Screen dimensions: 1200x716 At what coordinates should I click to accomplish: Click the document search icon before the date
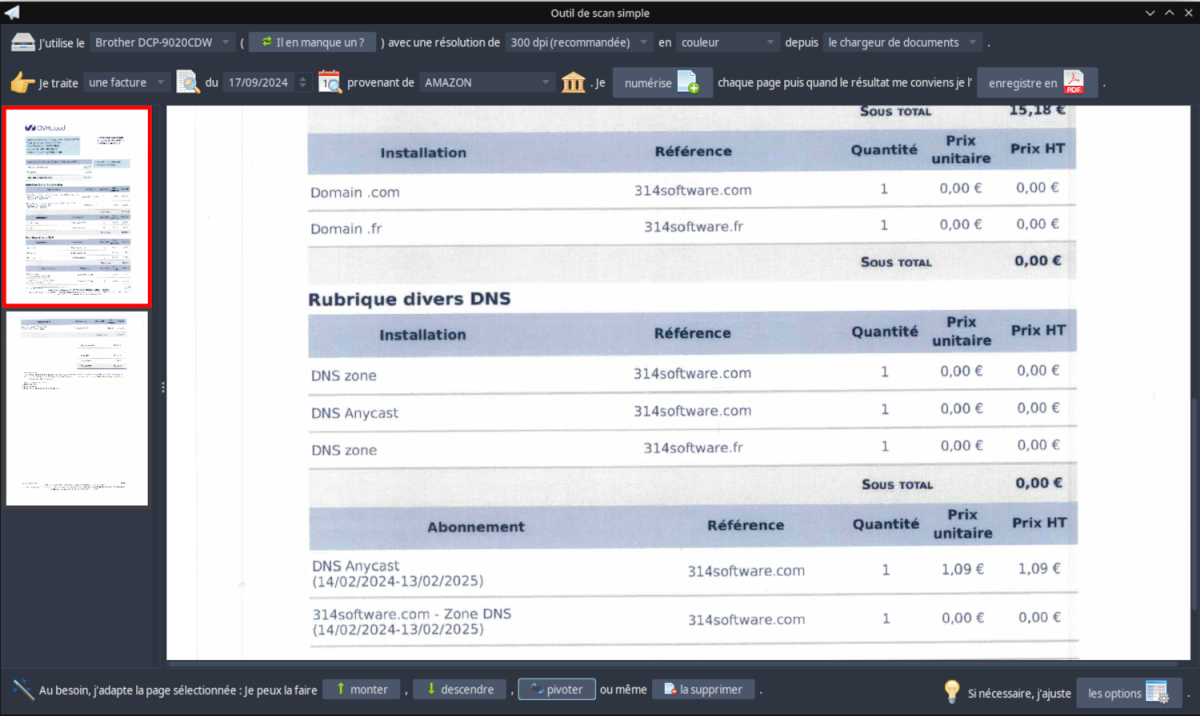point(187,82)
